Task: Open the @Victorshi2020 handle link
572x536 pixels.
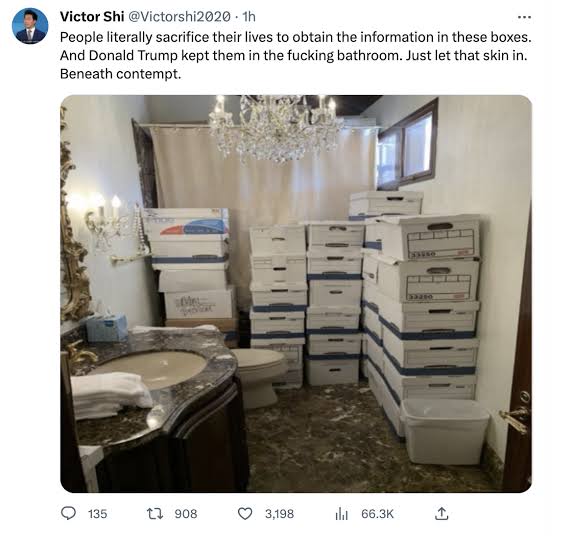Action: (180, 16)
